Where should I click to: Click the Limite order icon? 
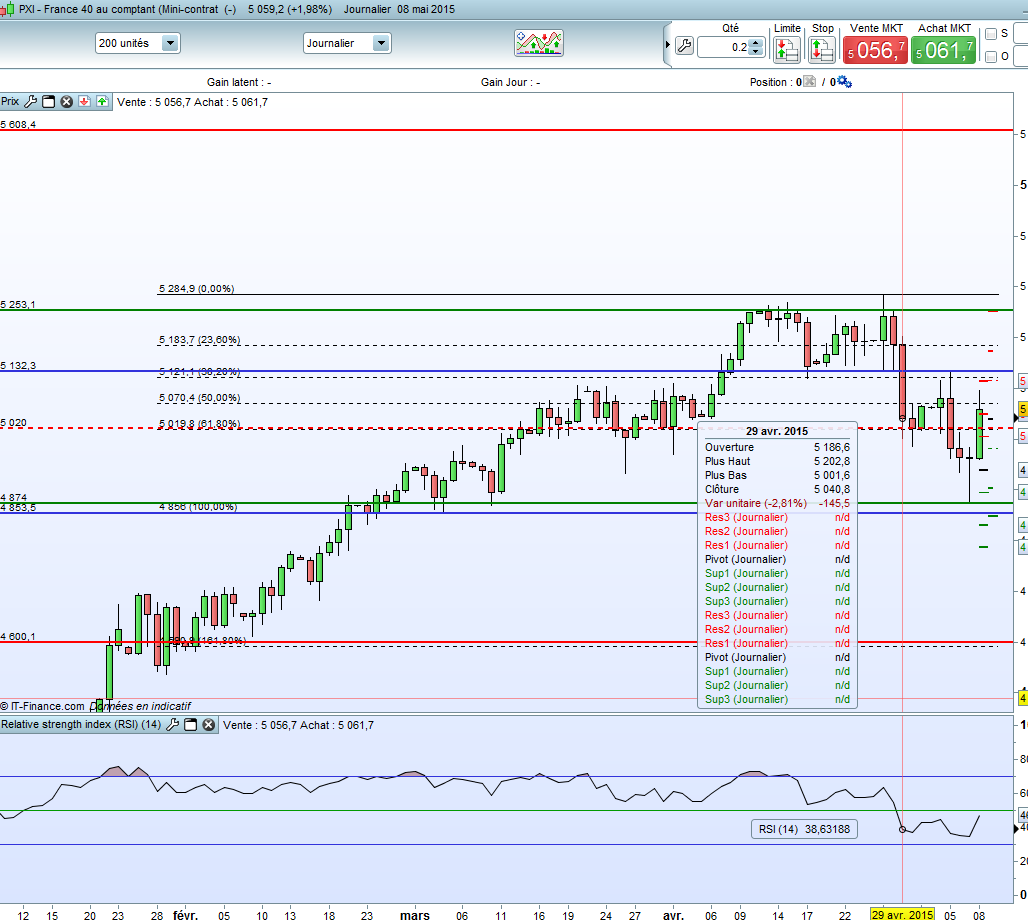[786, 50]
